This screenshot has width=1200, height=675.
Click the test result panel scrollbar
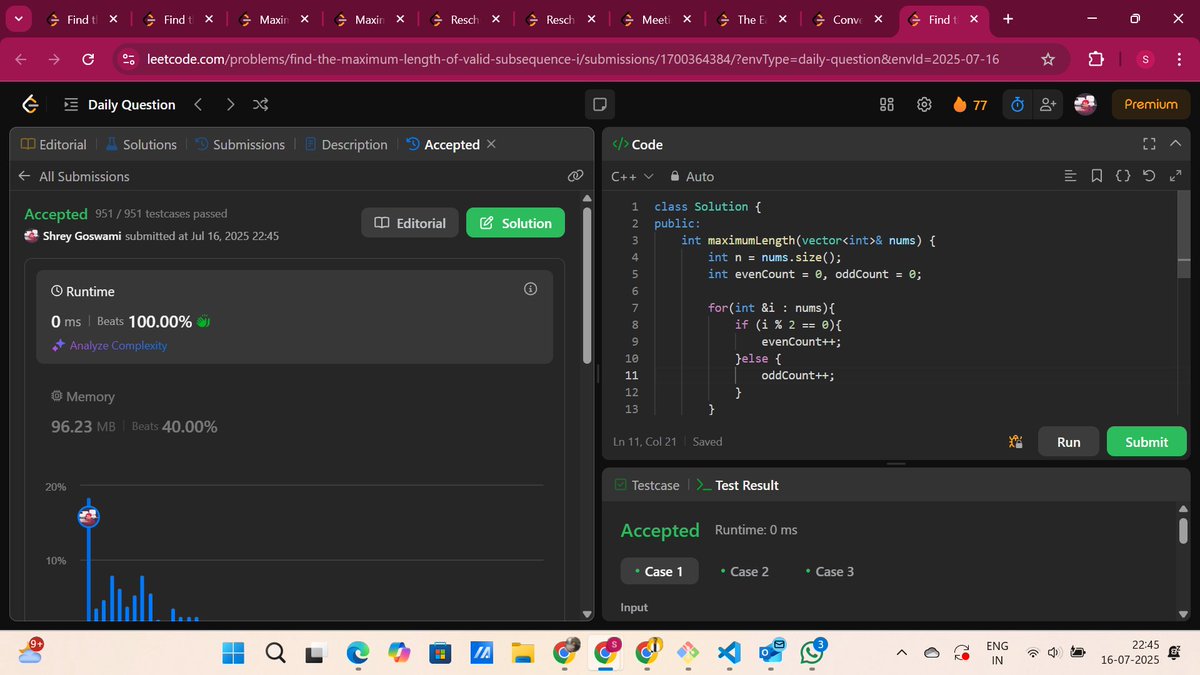(1184, 530)
